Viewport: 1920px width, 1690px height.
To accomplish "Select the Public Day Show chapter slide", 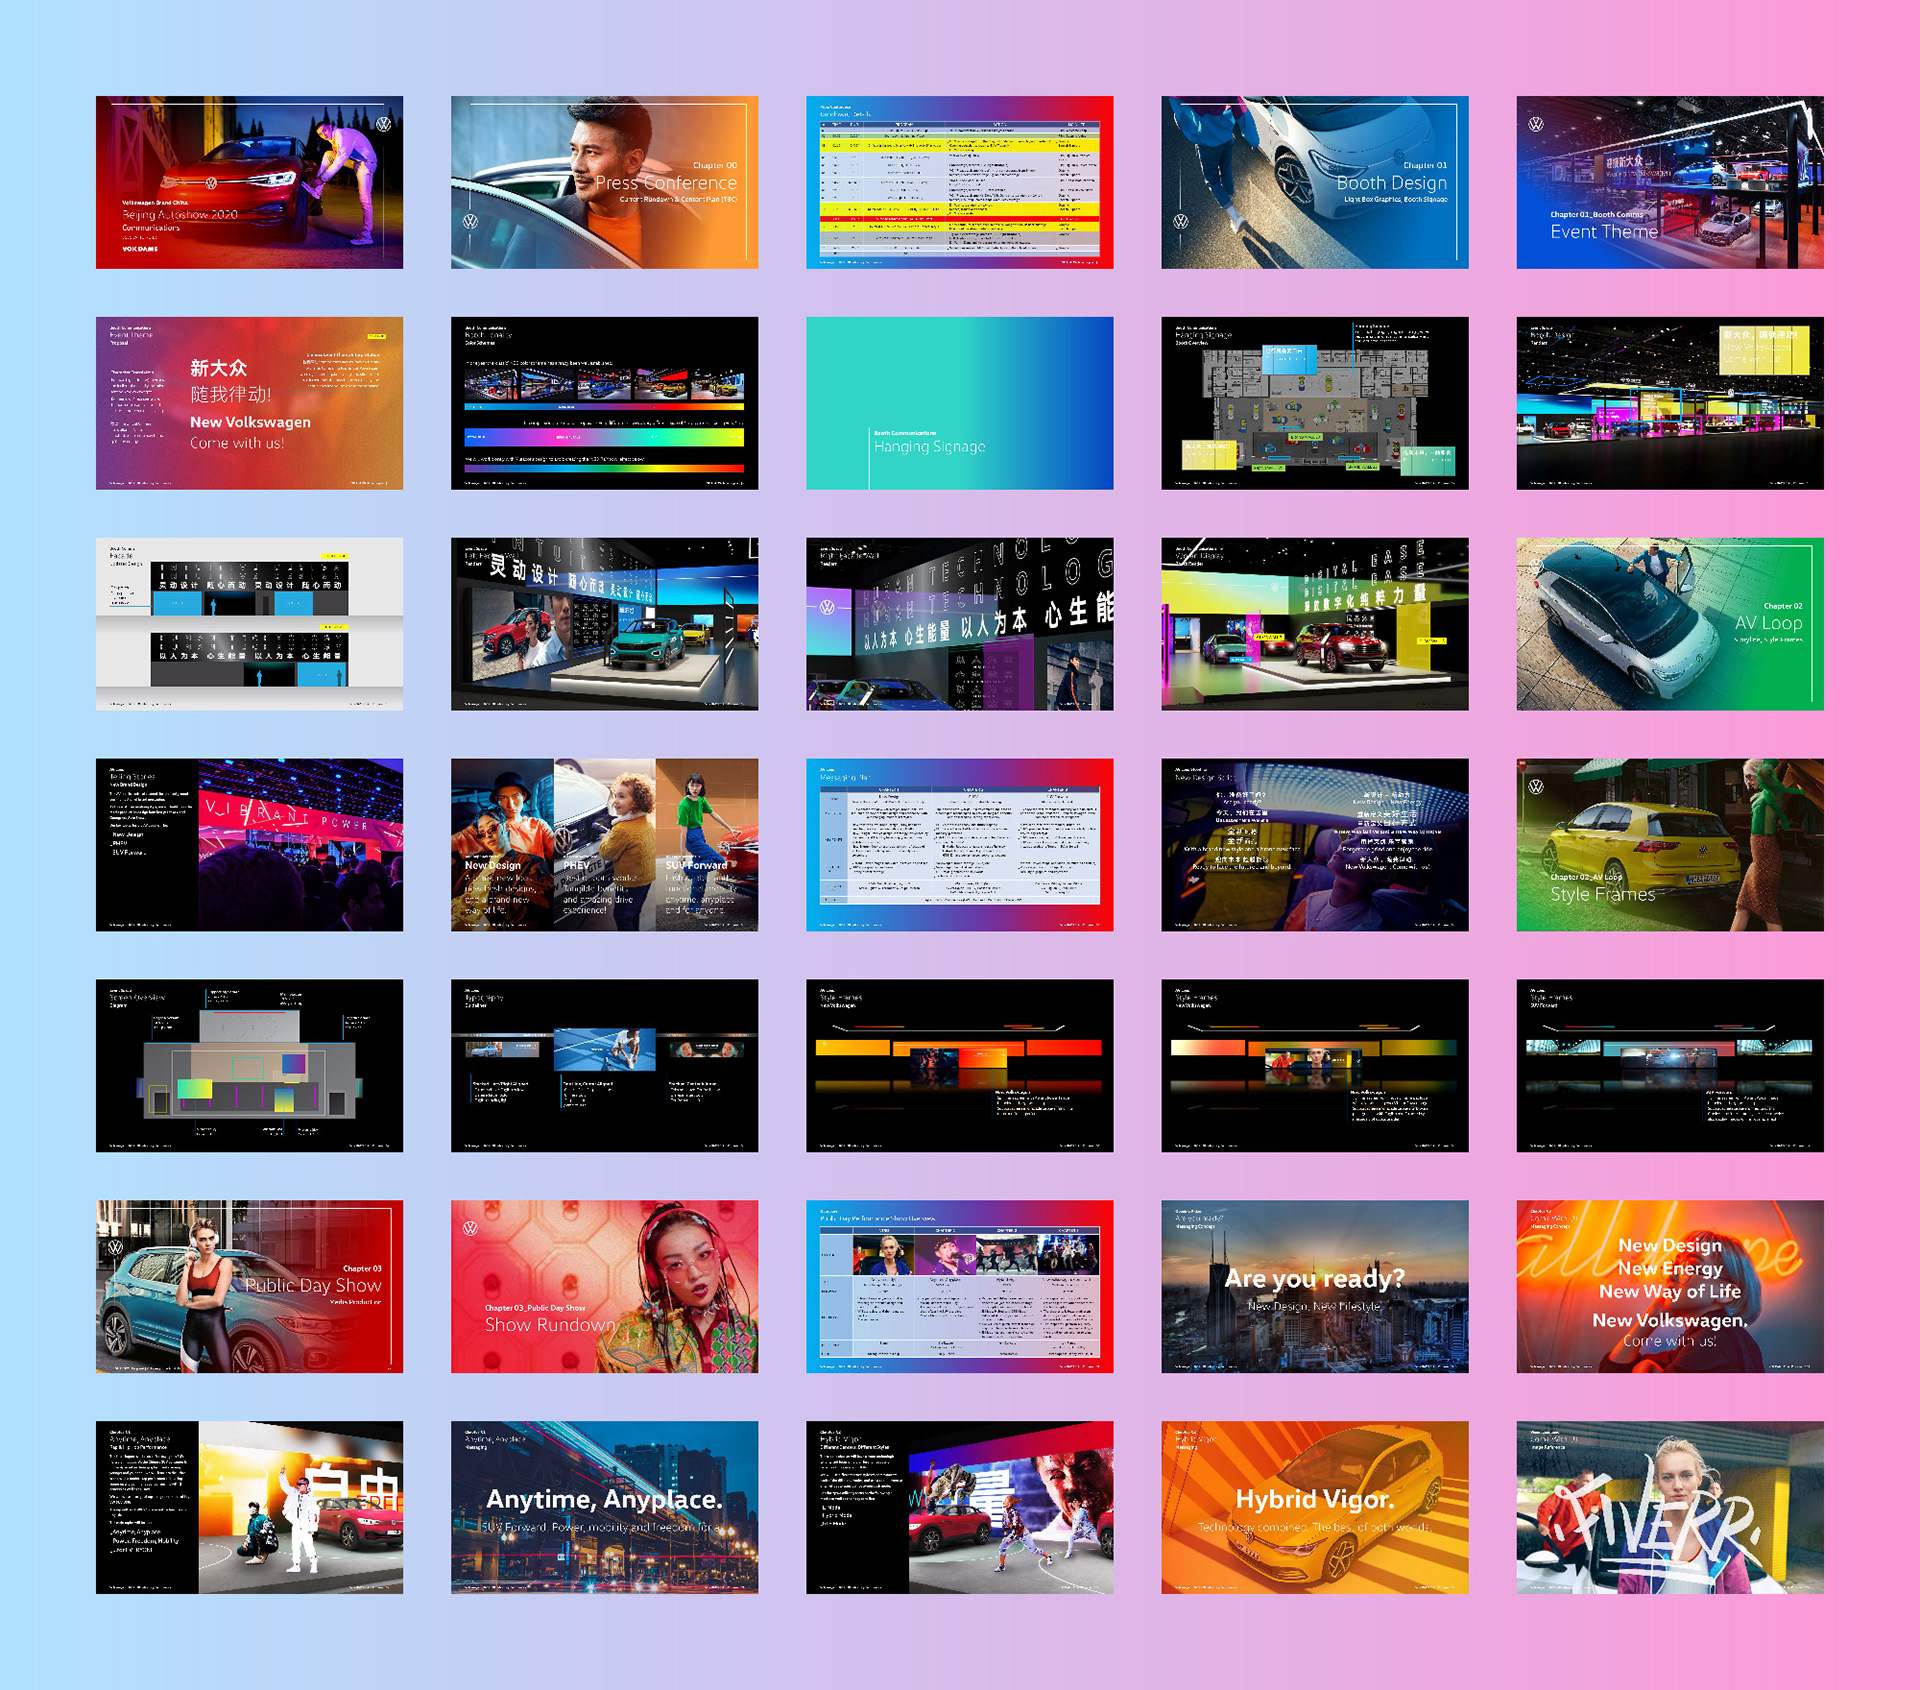I will point(249,1287).
